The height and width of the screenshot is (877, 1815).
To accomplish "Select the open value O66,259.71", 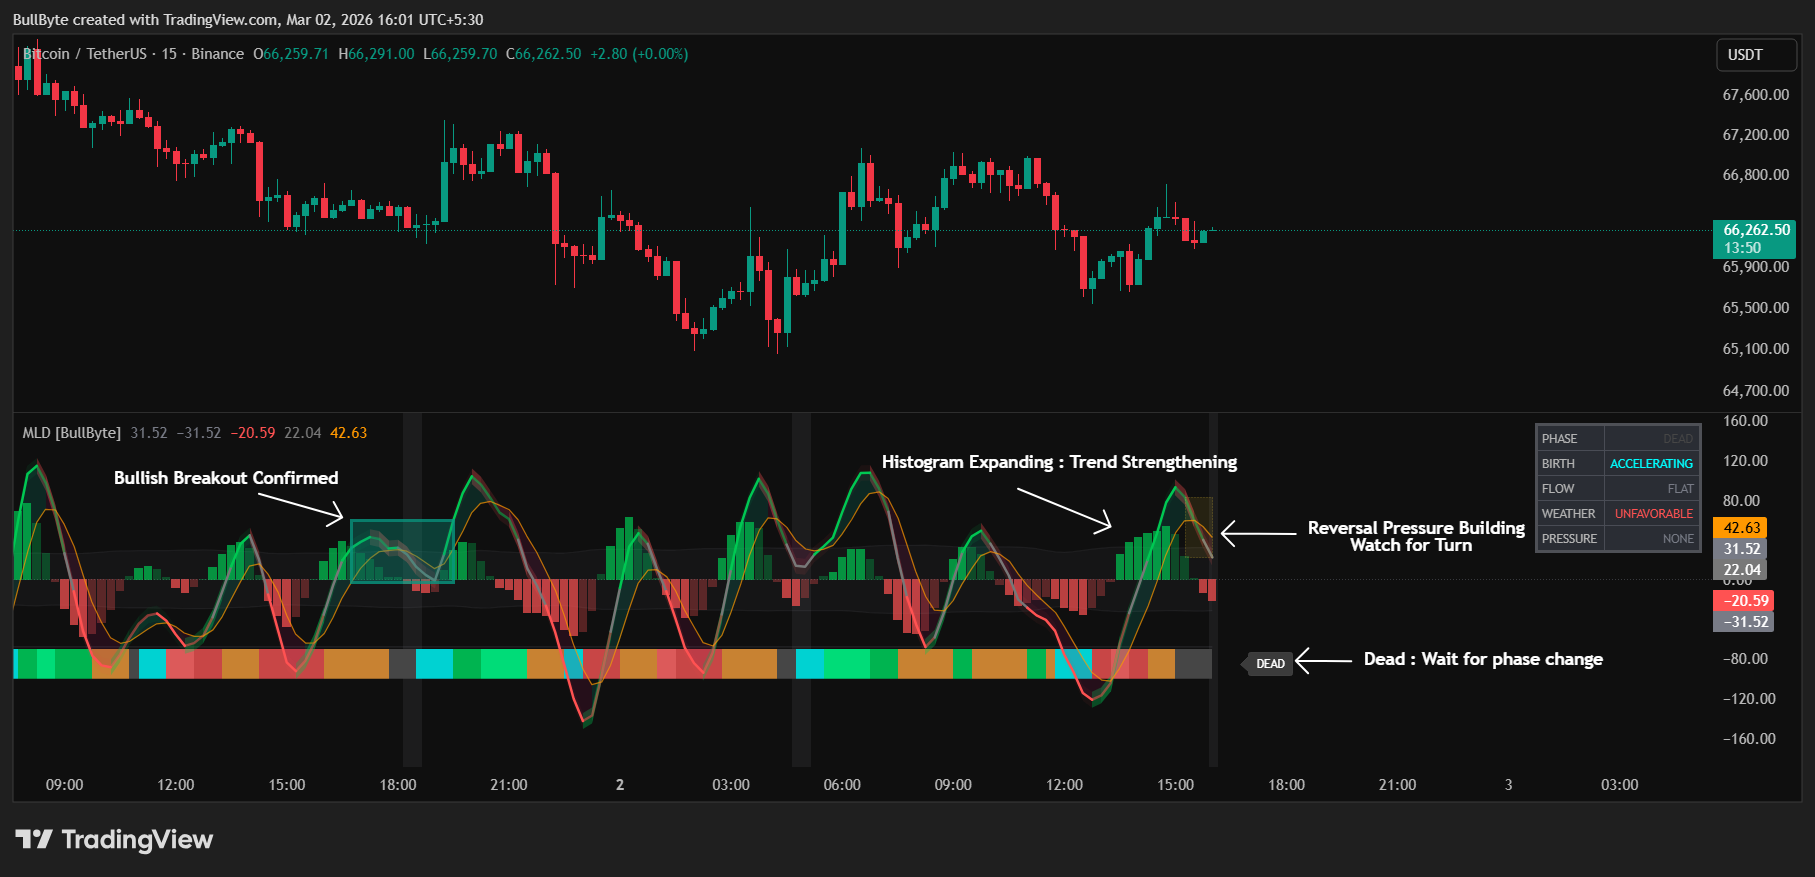I will coord(291,54).
